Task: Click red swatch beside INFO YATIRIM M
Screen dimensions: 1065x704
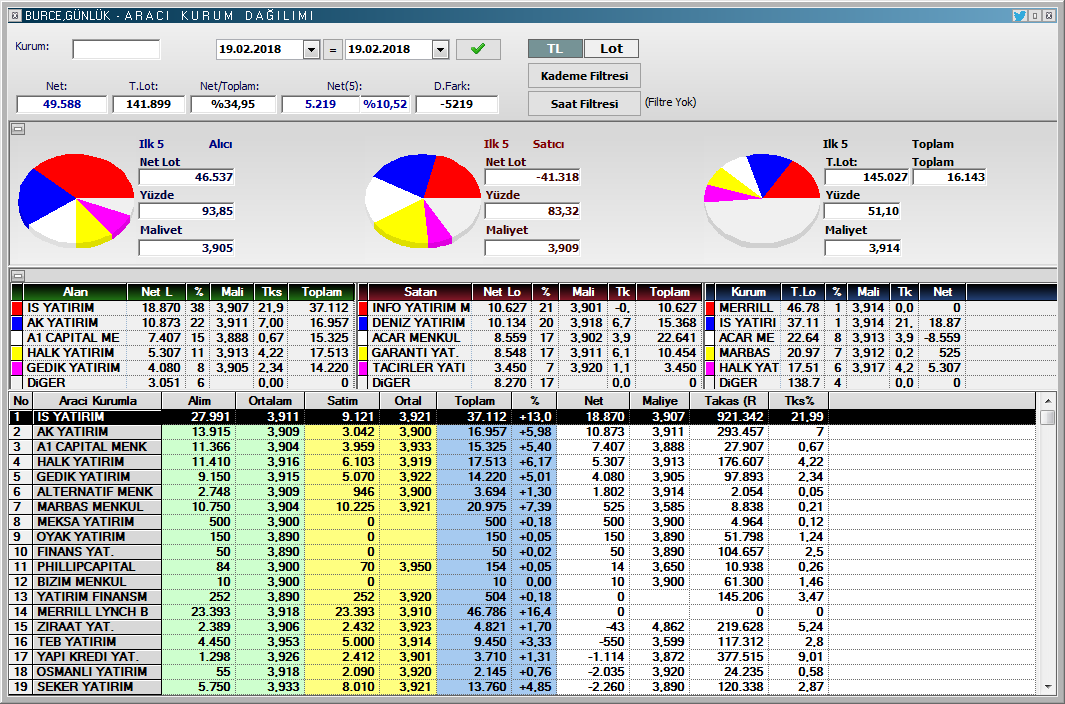Action: tap(363, 308)
